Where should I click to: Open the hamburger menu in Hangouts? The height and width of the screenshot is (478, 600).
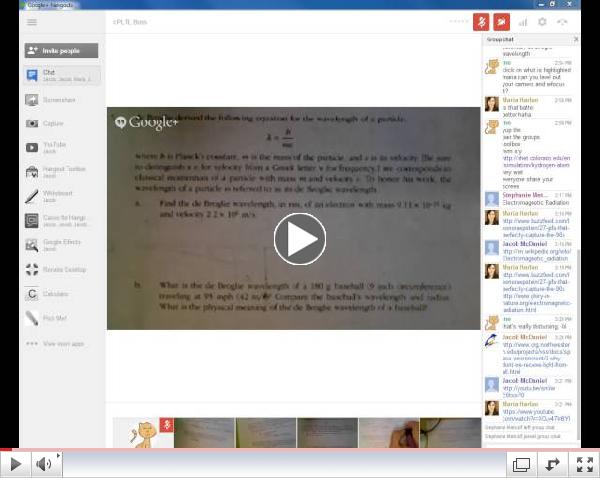pos(33,21)
